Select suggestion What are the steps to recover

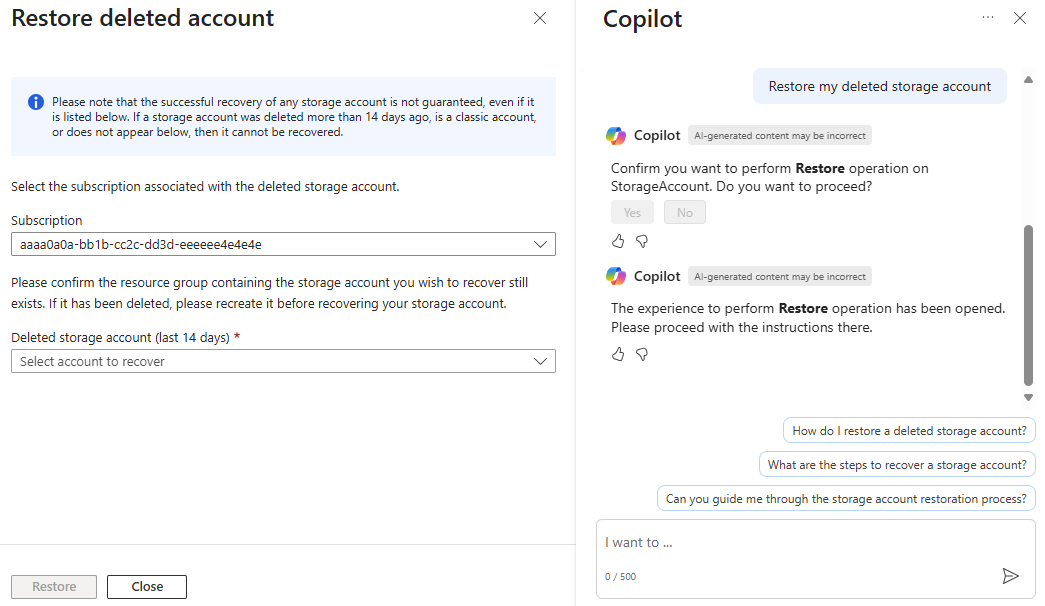[897, 465]
